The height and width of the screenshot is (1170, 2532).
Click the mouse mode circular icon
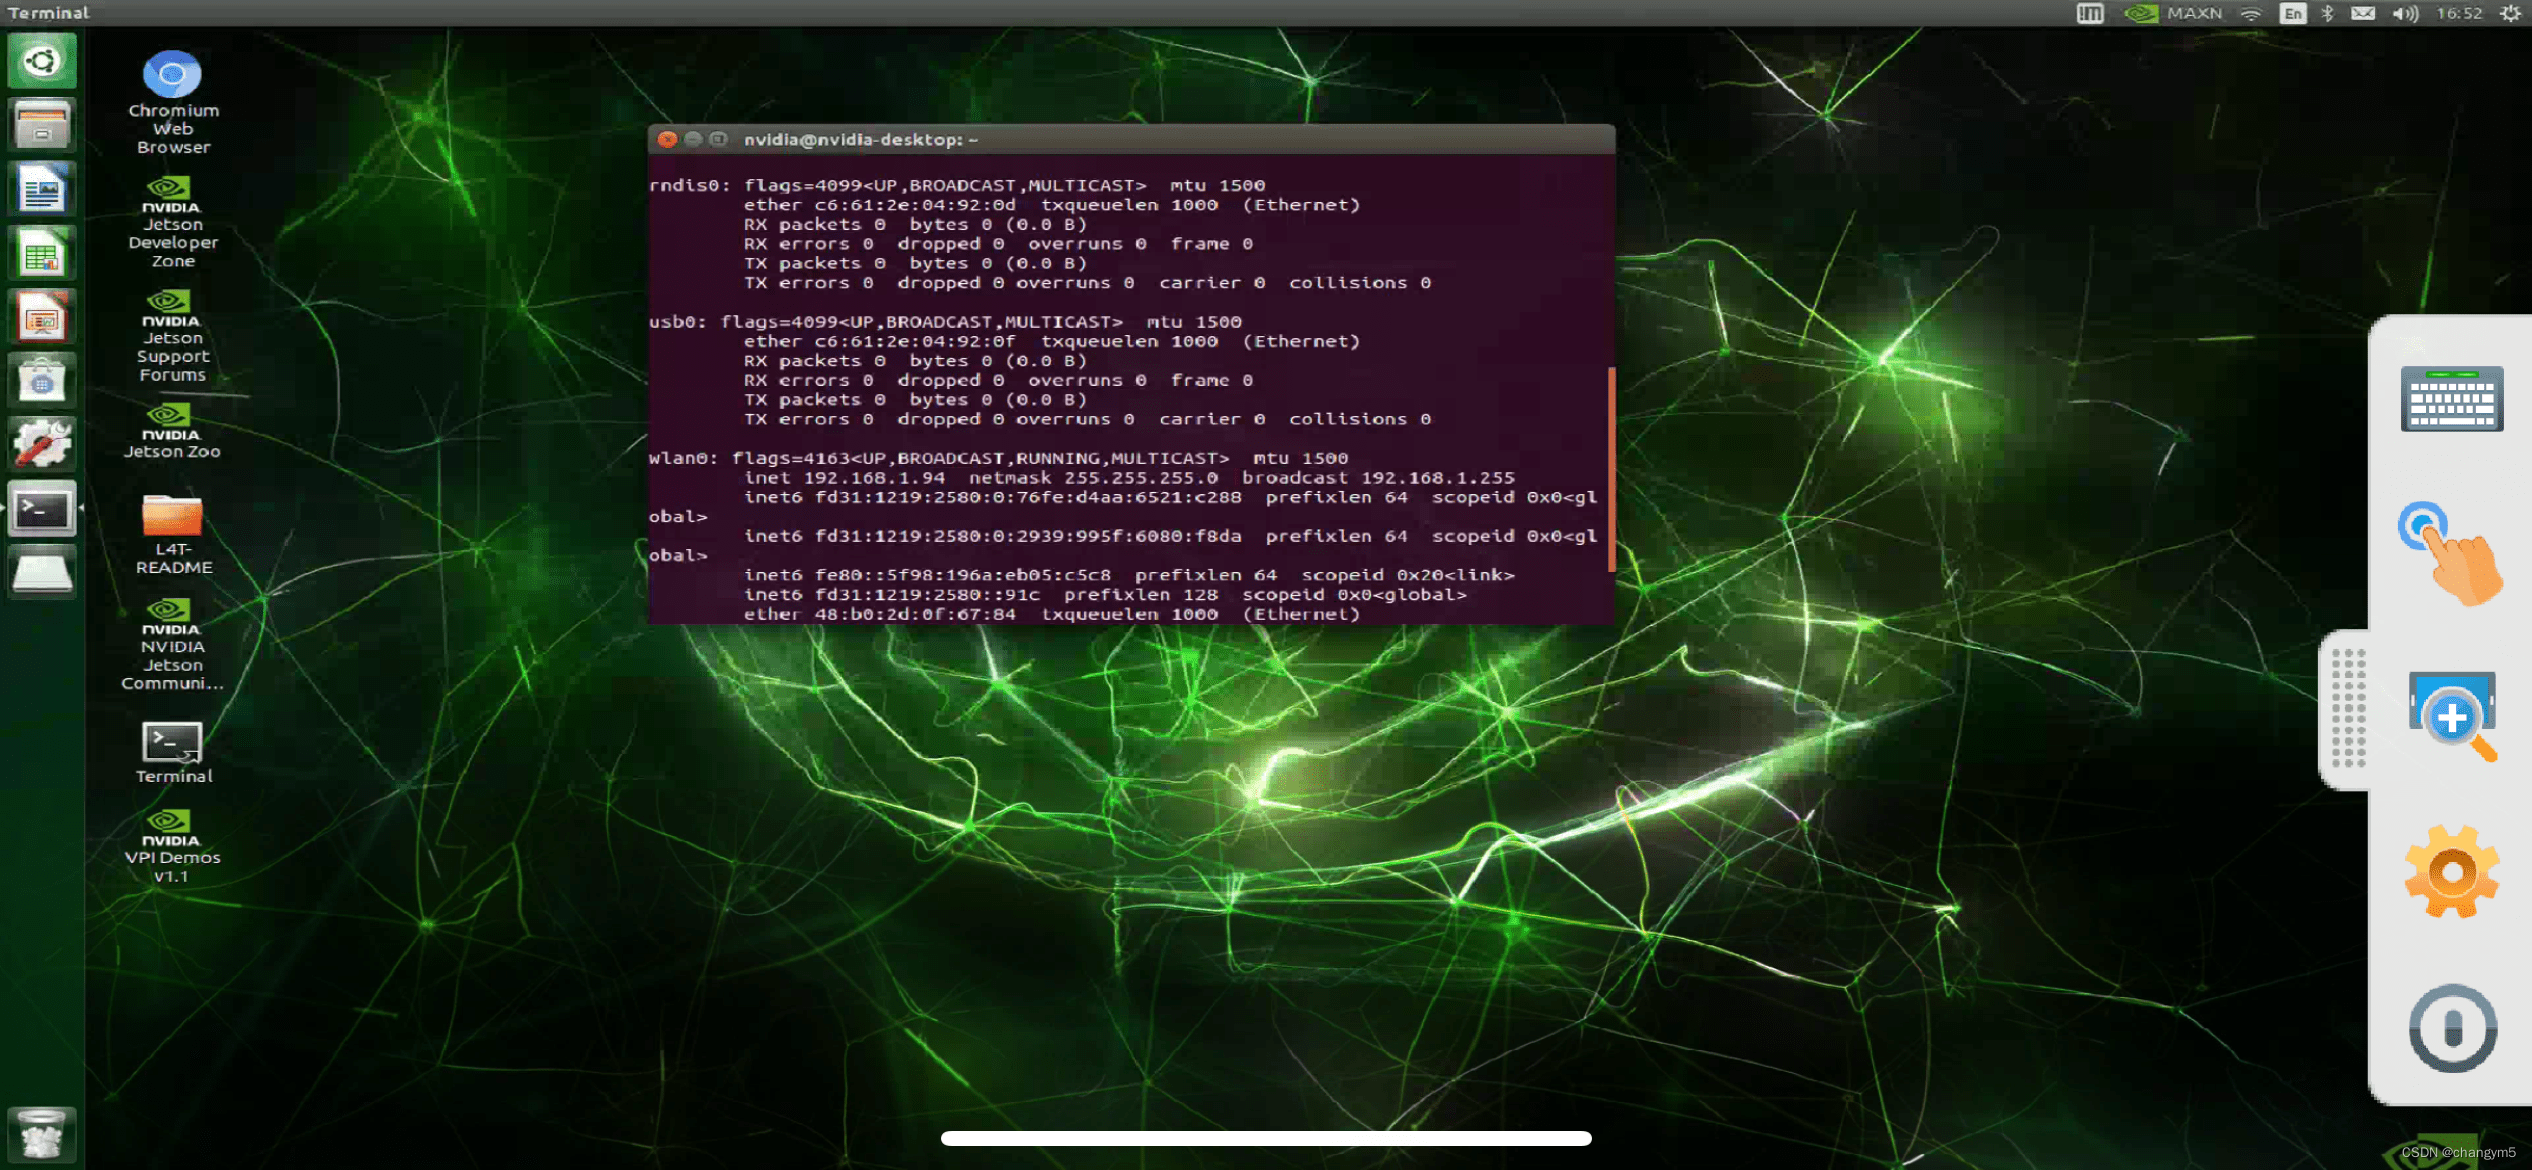coord(2452,1028)
